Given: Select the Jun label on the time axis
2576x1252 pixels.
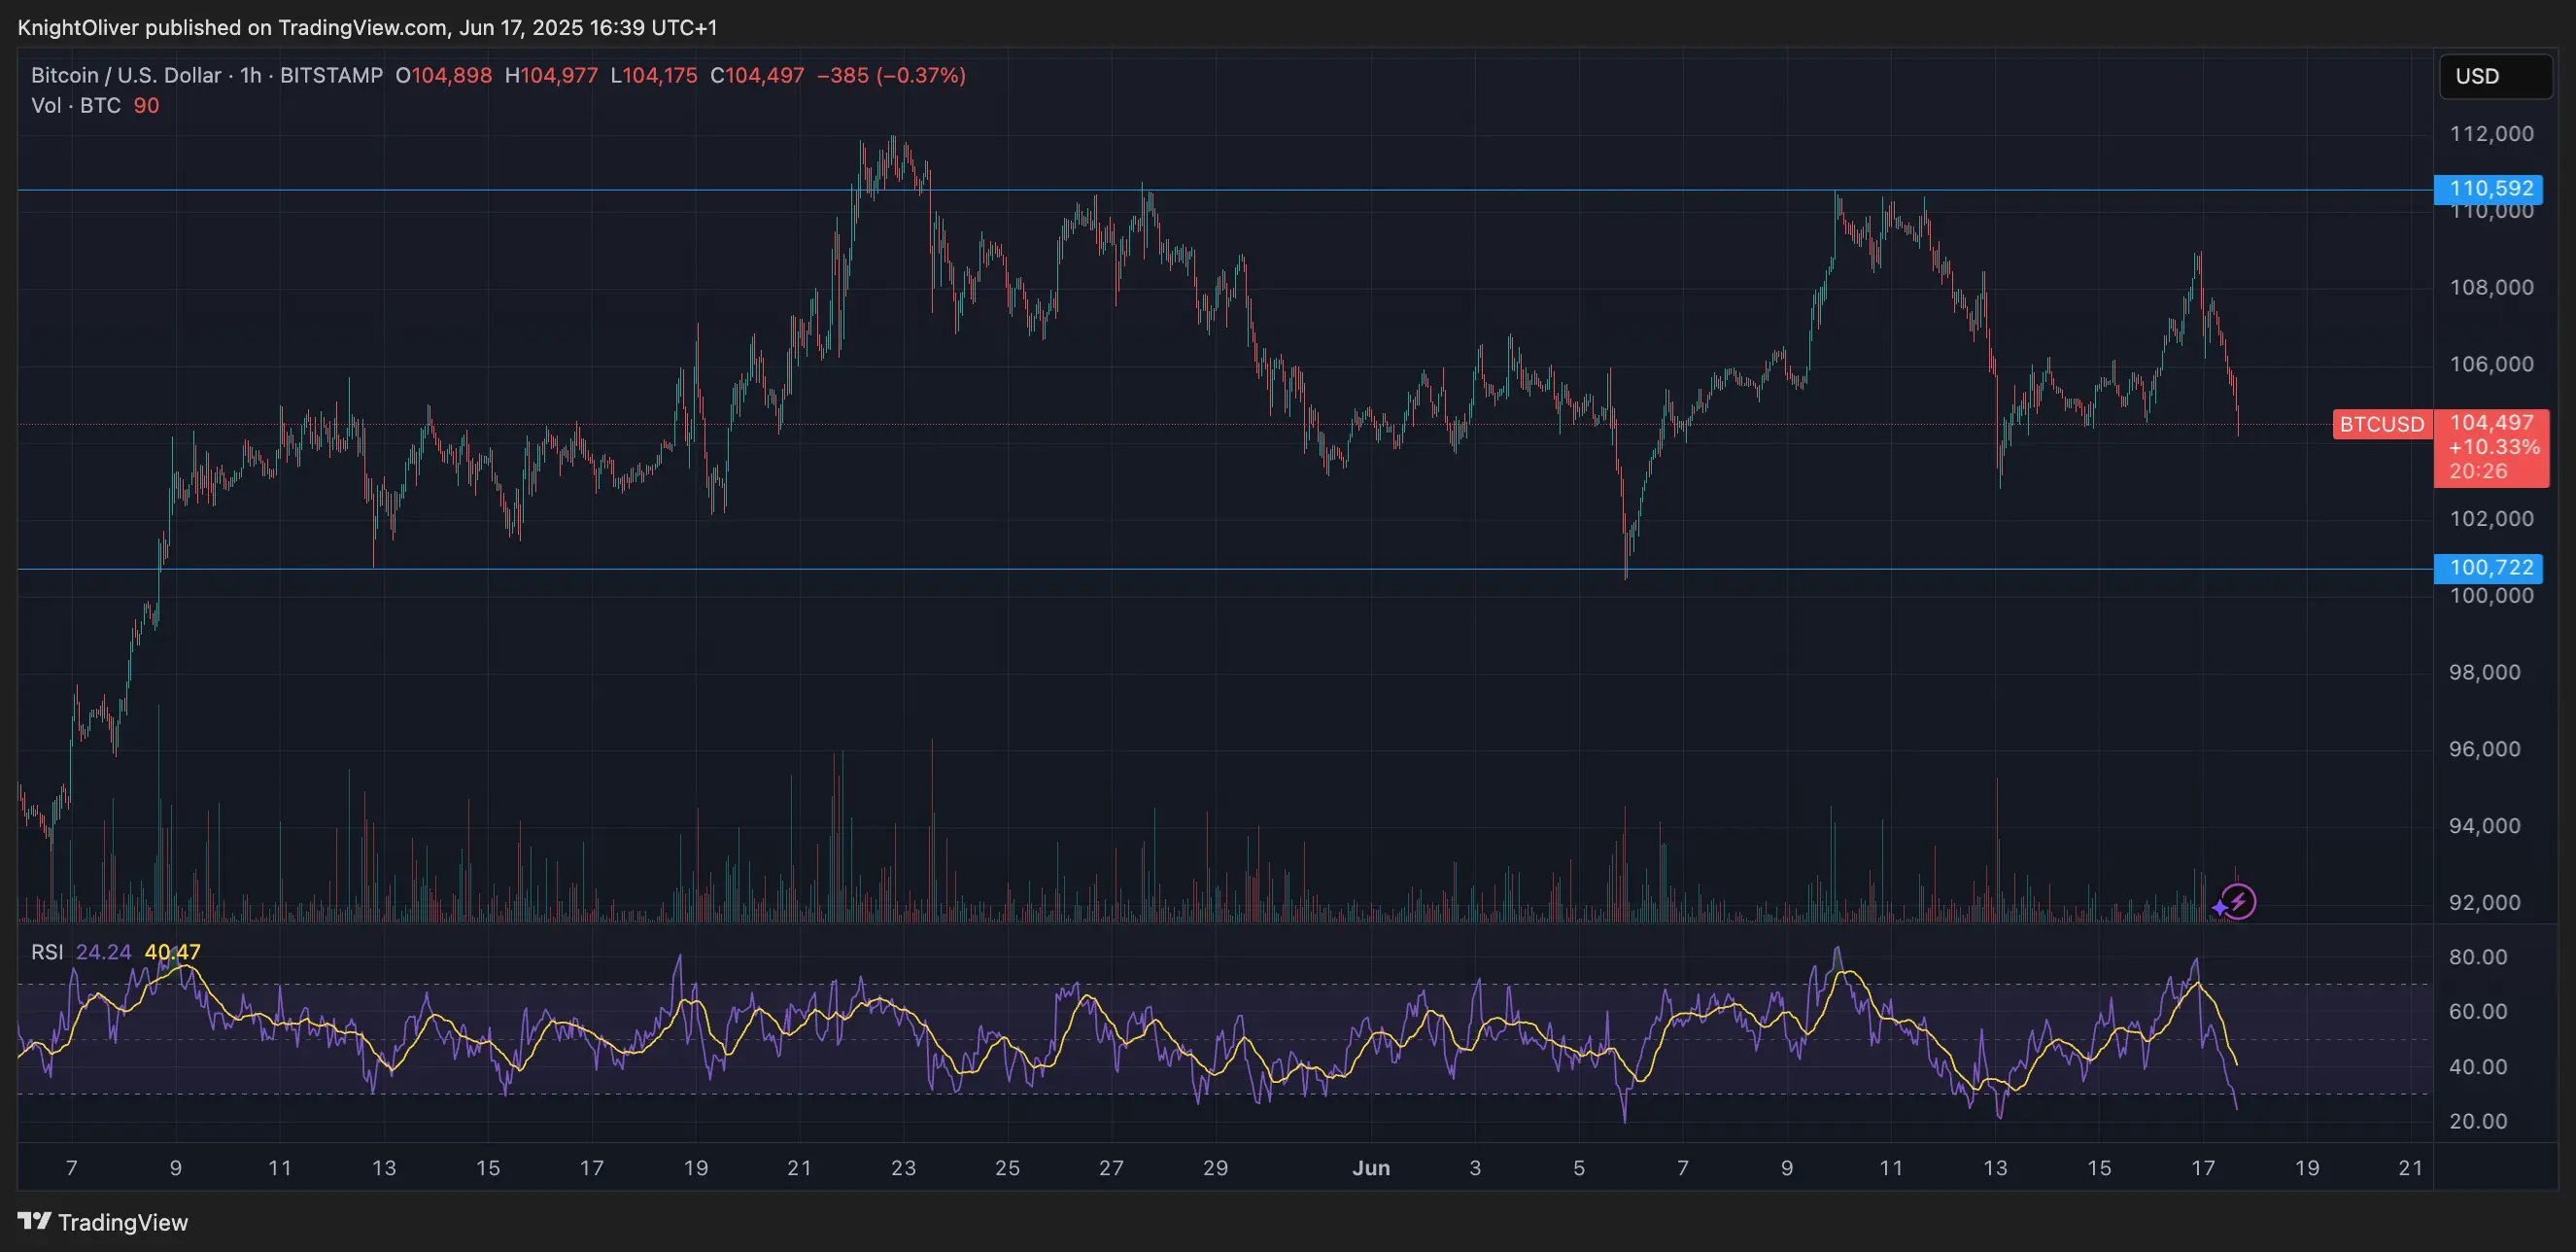Looking at the screenshot, I should click(1370, 1167).
